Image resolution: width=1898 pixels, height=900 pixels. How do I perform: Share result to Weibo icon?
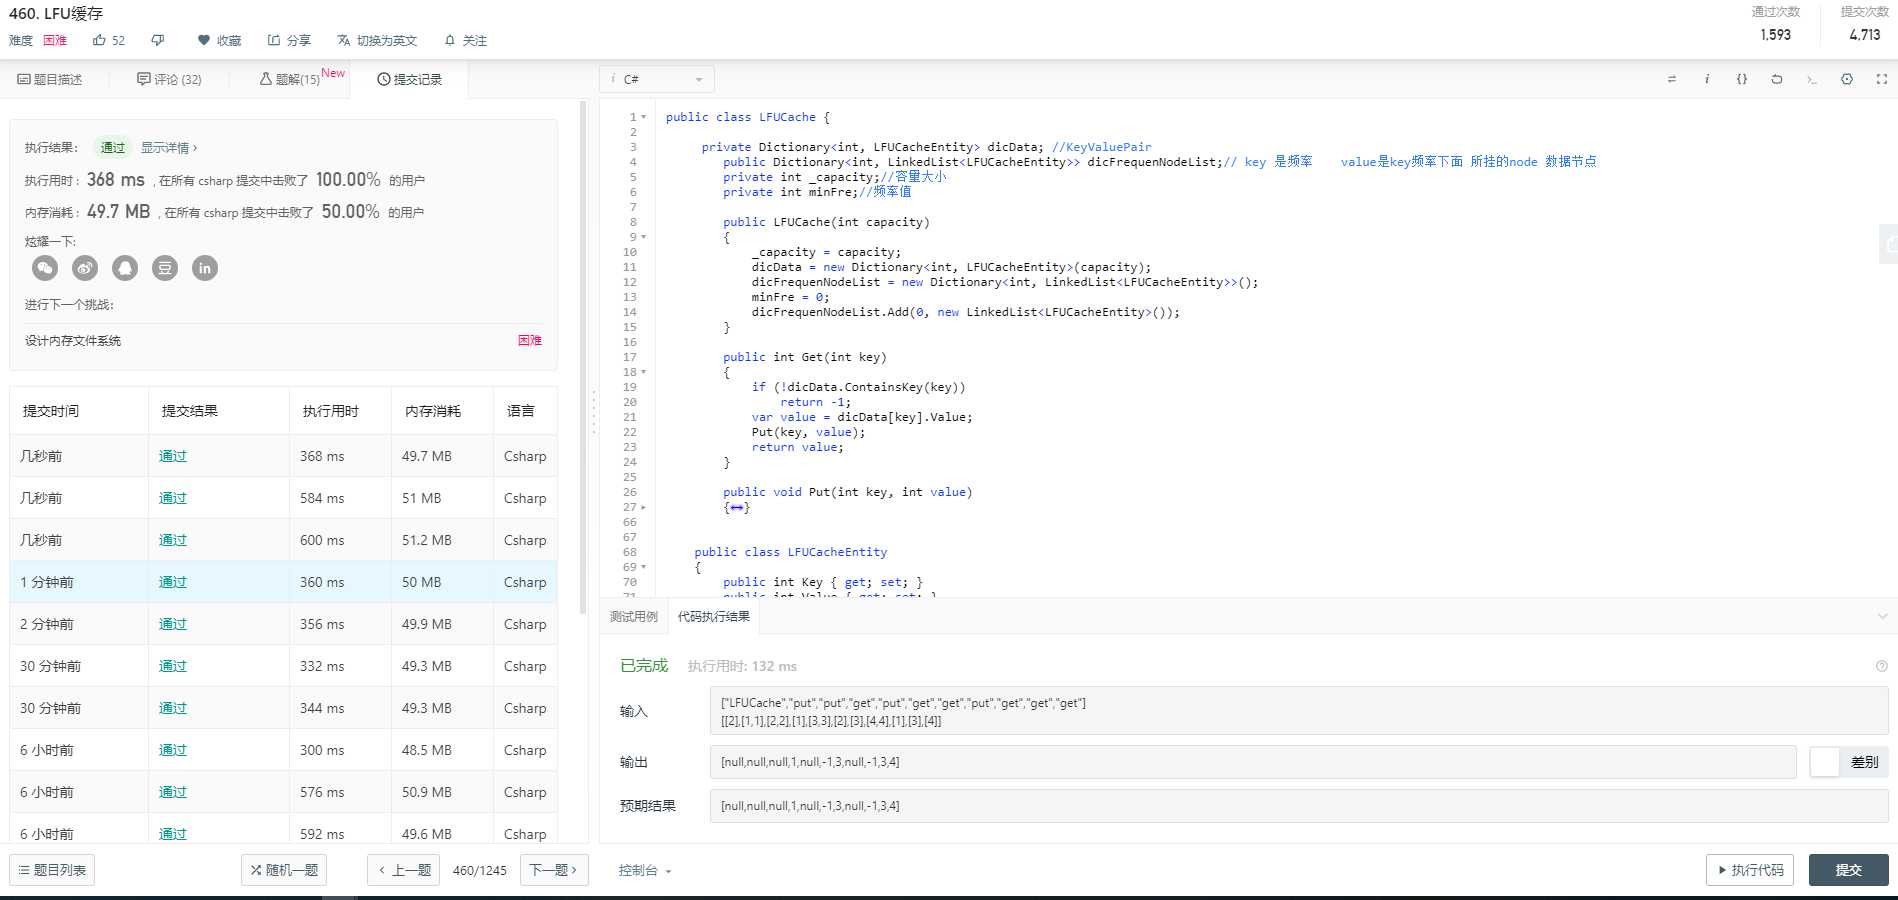85,268
